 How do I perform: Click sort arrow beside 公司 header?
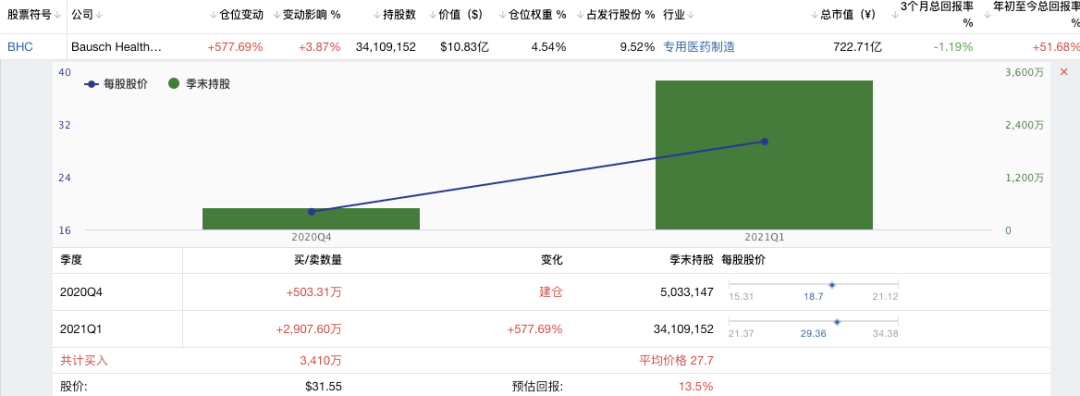(100, 14)
